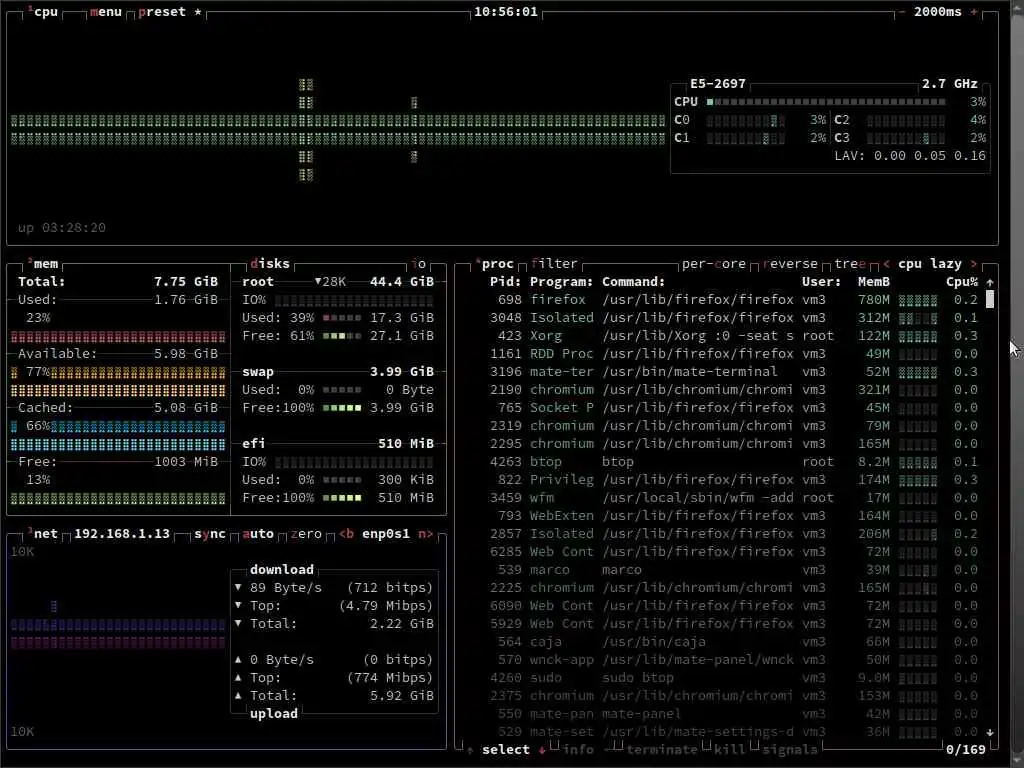The width and height of the screenshot is (1024, 768).
Task: Select next sort column arrow
Action: (x=974, y=264)
